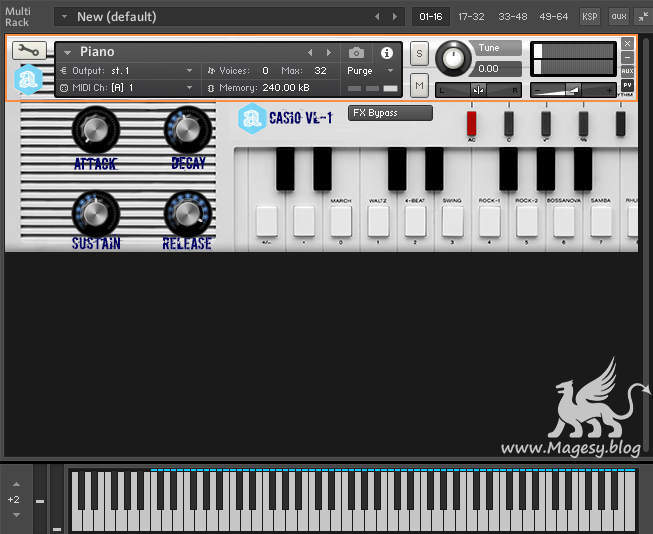Click the Attack knob

96,130
